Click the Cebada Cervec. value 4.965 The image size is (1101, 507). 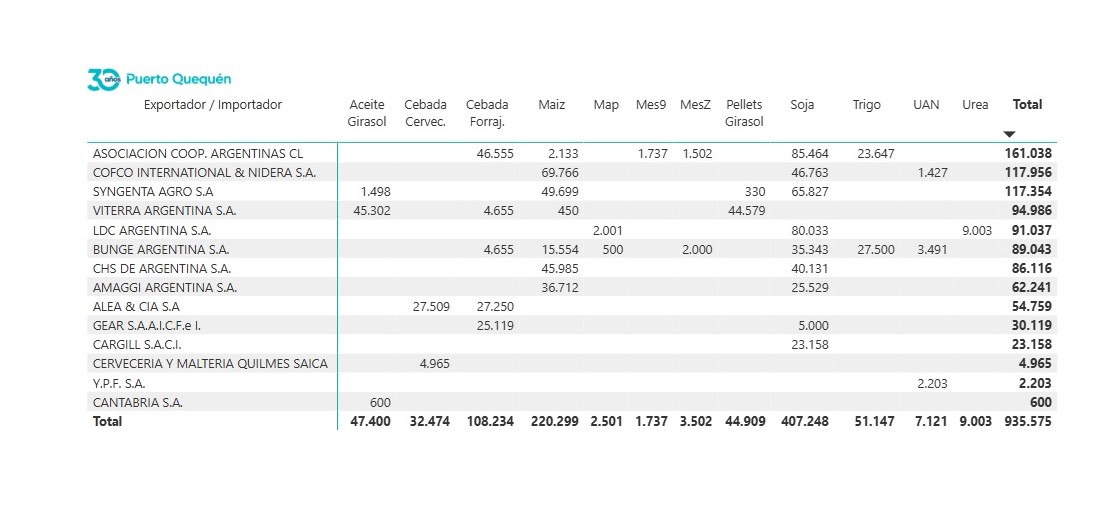click(434, 364)
